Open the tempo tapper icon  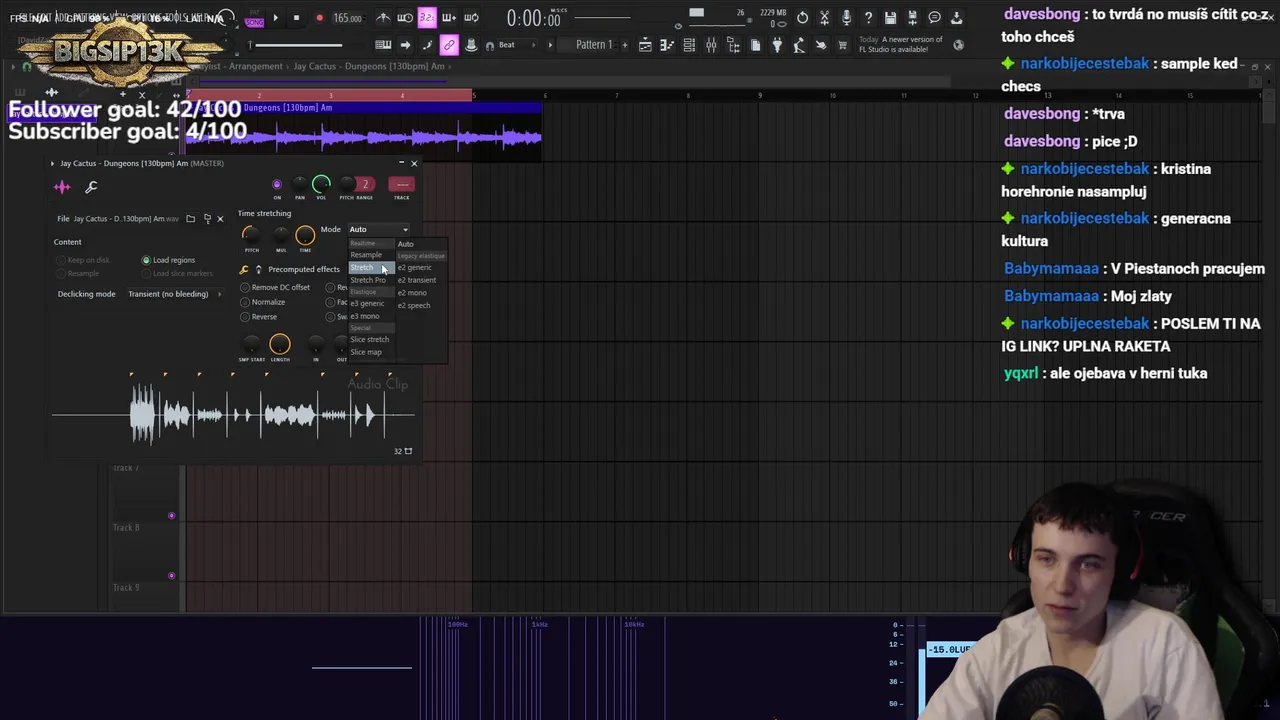[799, 45]
